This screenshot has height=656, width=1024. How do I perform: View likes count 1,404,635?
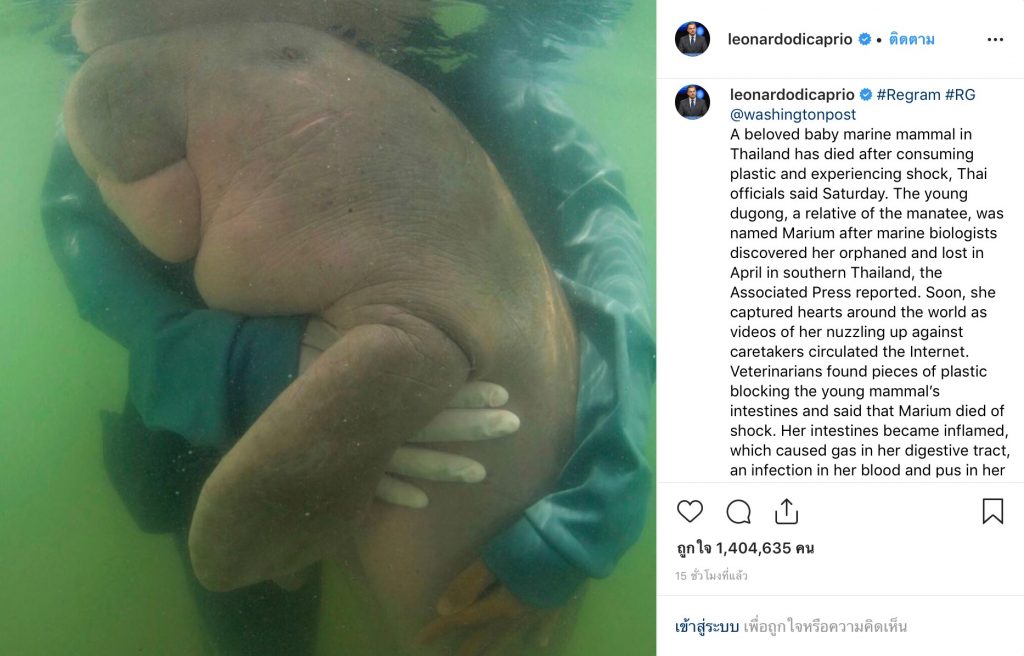coord(745,548)
